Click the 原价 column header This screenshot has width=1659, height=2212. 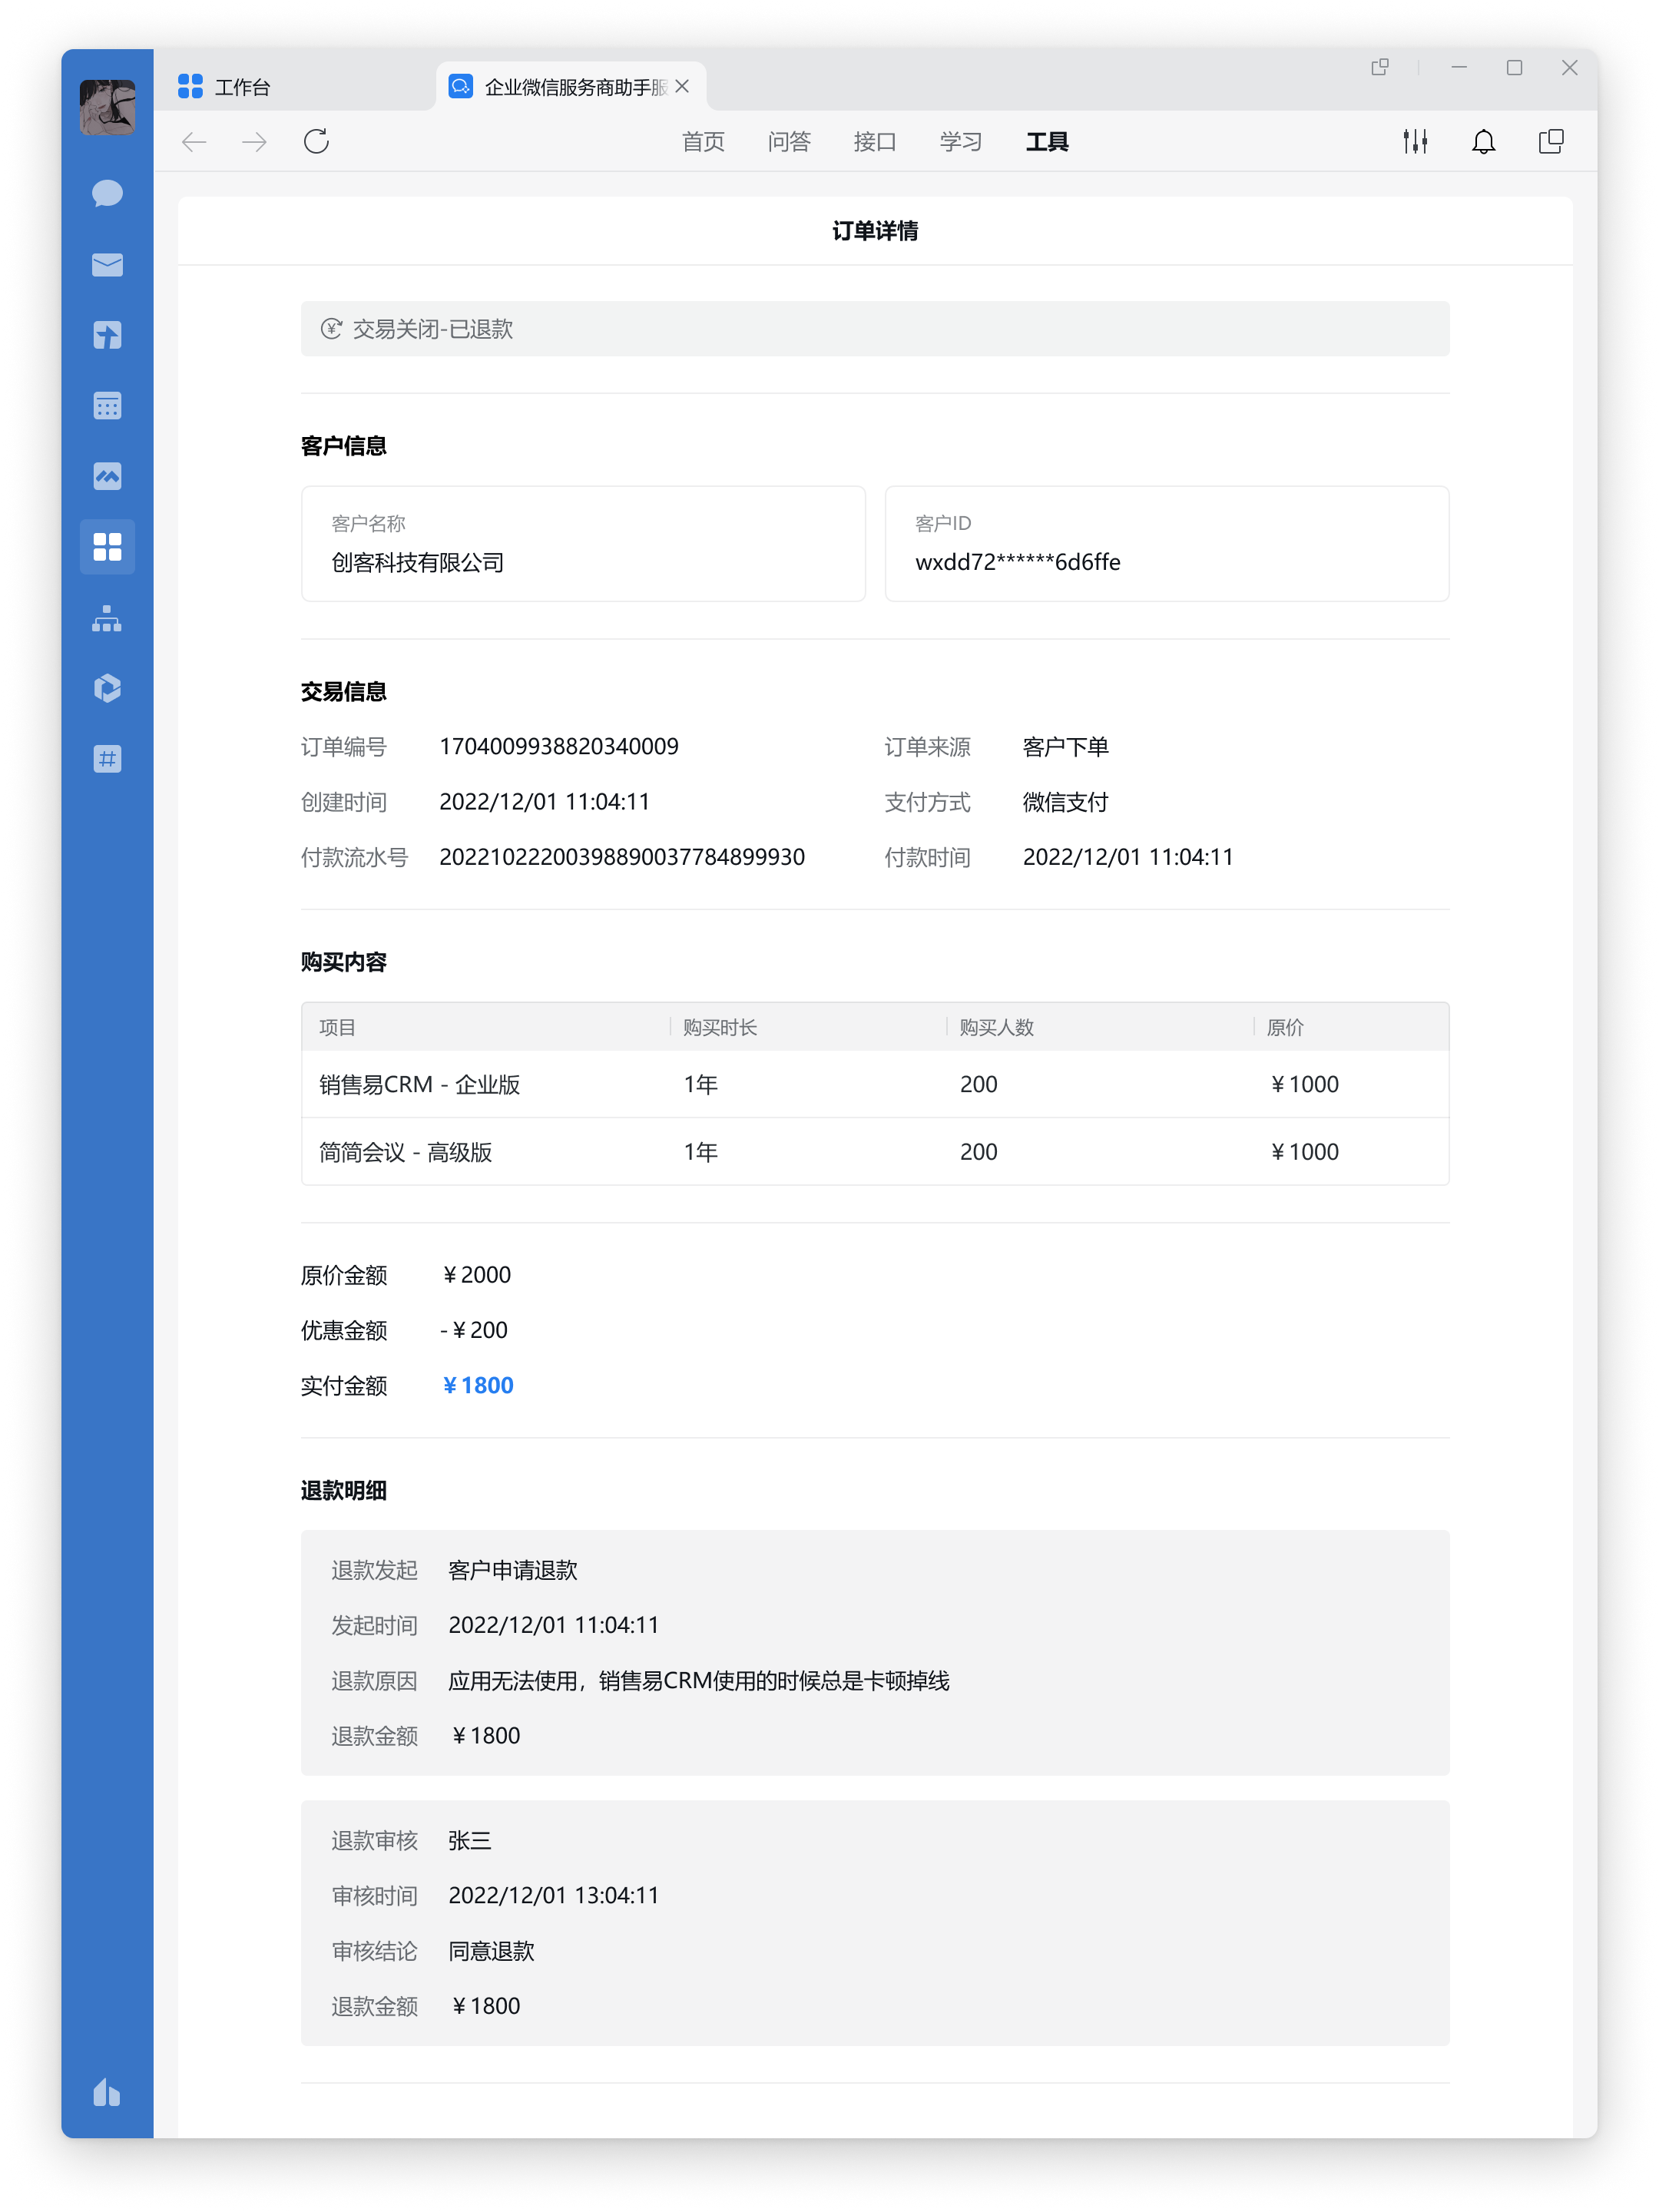pyautogui.click(x=1285, y=1027)
